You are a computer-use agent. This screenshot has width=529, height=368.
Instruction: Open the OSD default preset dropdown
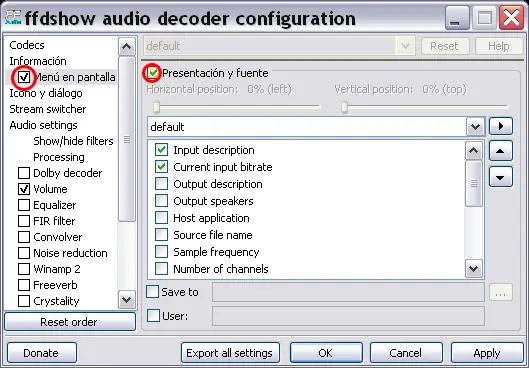(475, 127)
